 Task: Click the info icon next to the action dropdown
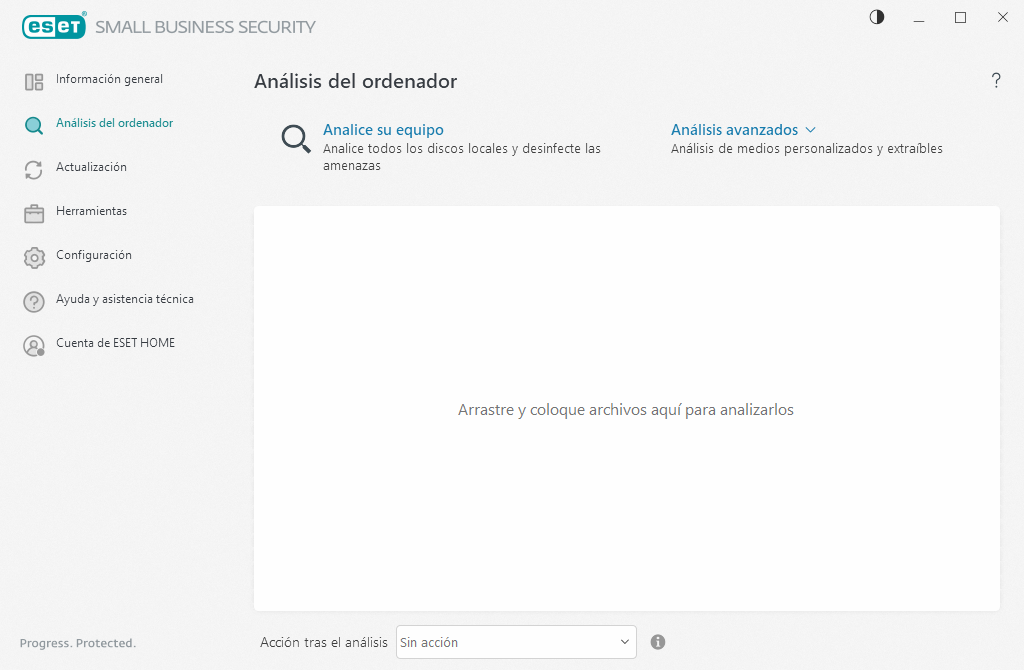[658, 641]
